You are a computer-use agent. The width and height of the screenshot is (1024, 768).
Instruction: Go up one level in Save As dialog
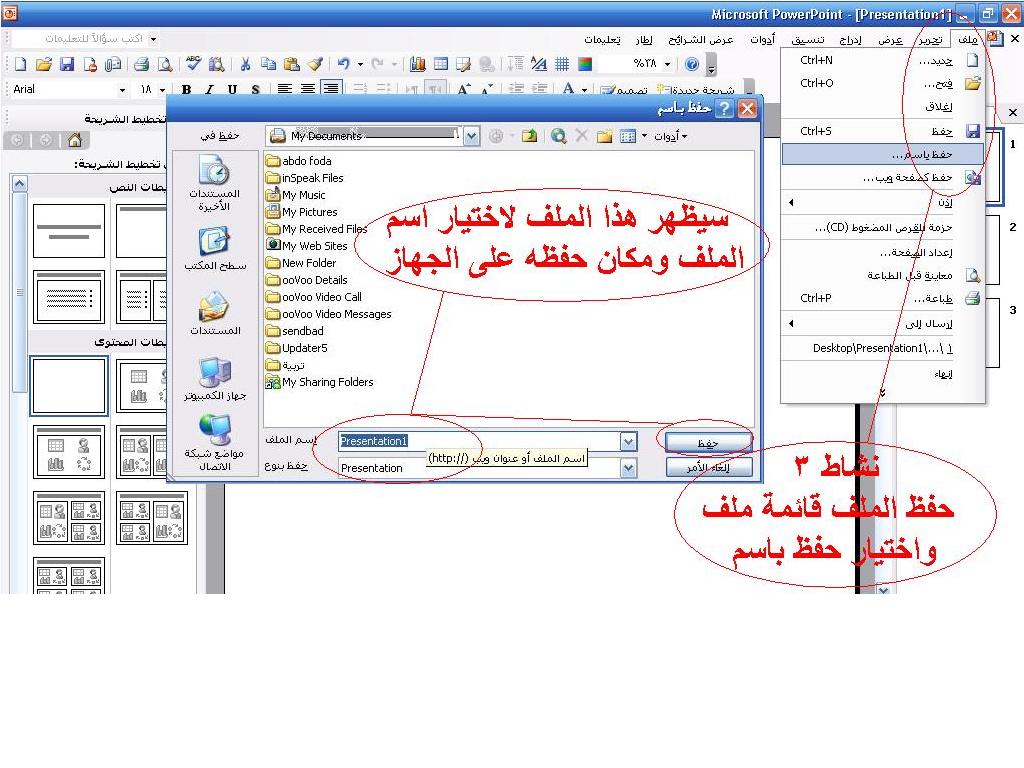click(x=530, y=136)
